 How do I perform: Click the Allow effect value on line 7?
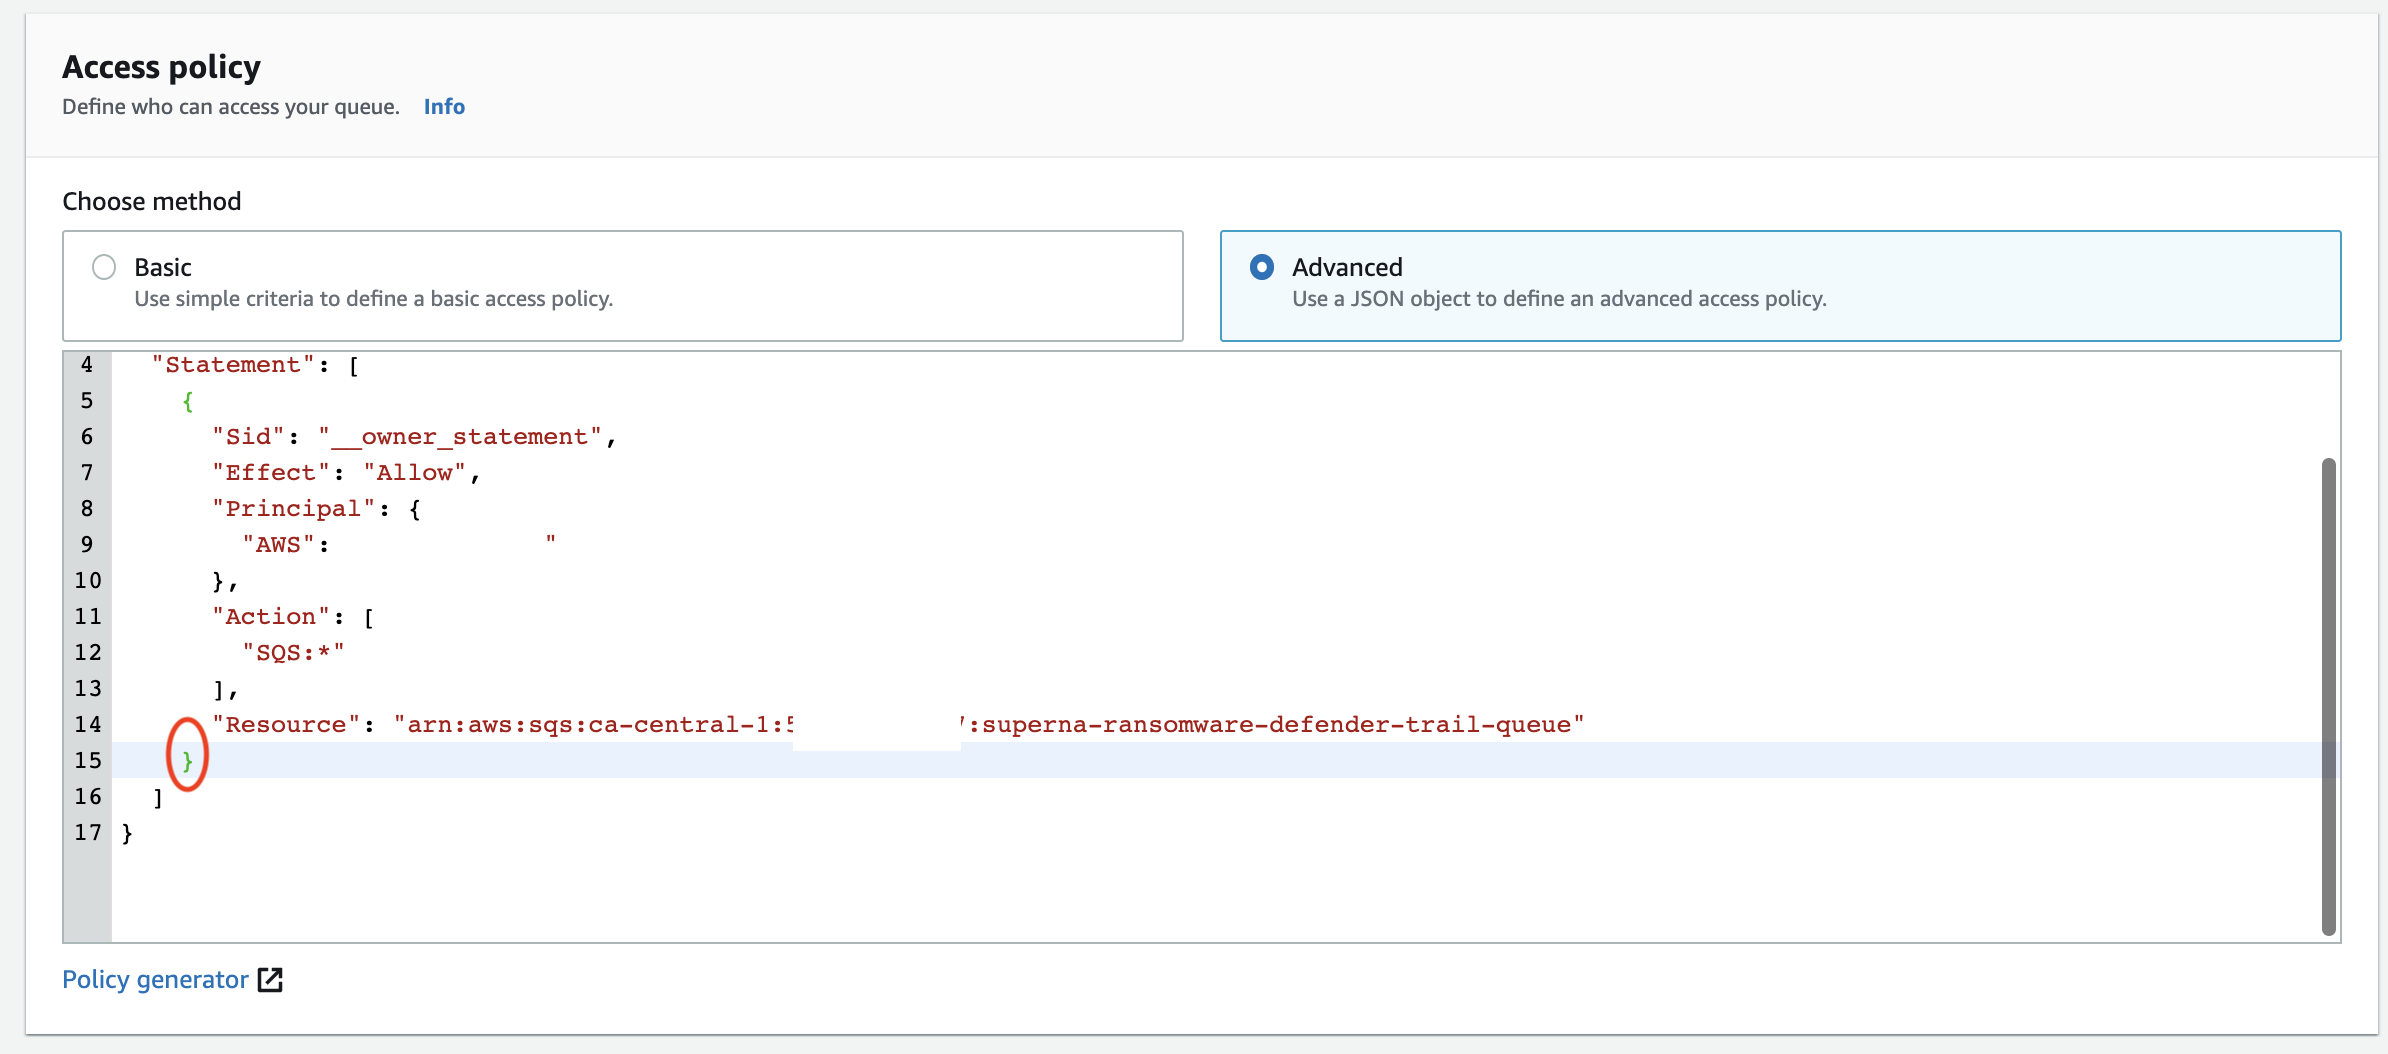click(414, 472)
